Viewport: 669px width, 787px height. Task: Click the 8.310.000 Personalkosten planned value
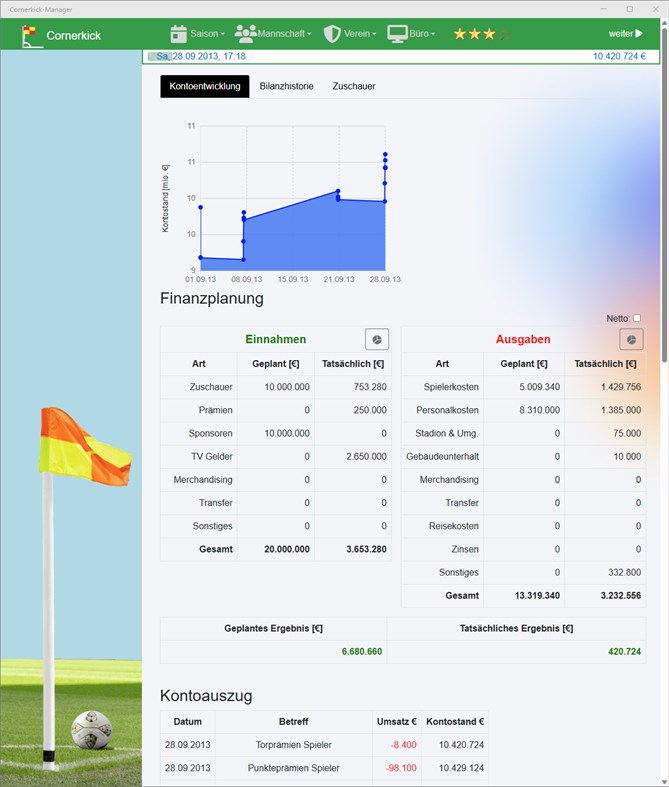(540, 410)
